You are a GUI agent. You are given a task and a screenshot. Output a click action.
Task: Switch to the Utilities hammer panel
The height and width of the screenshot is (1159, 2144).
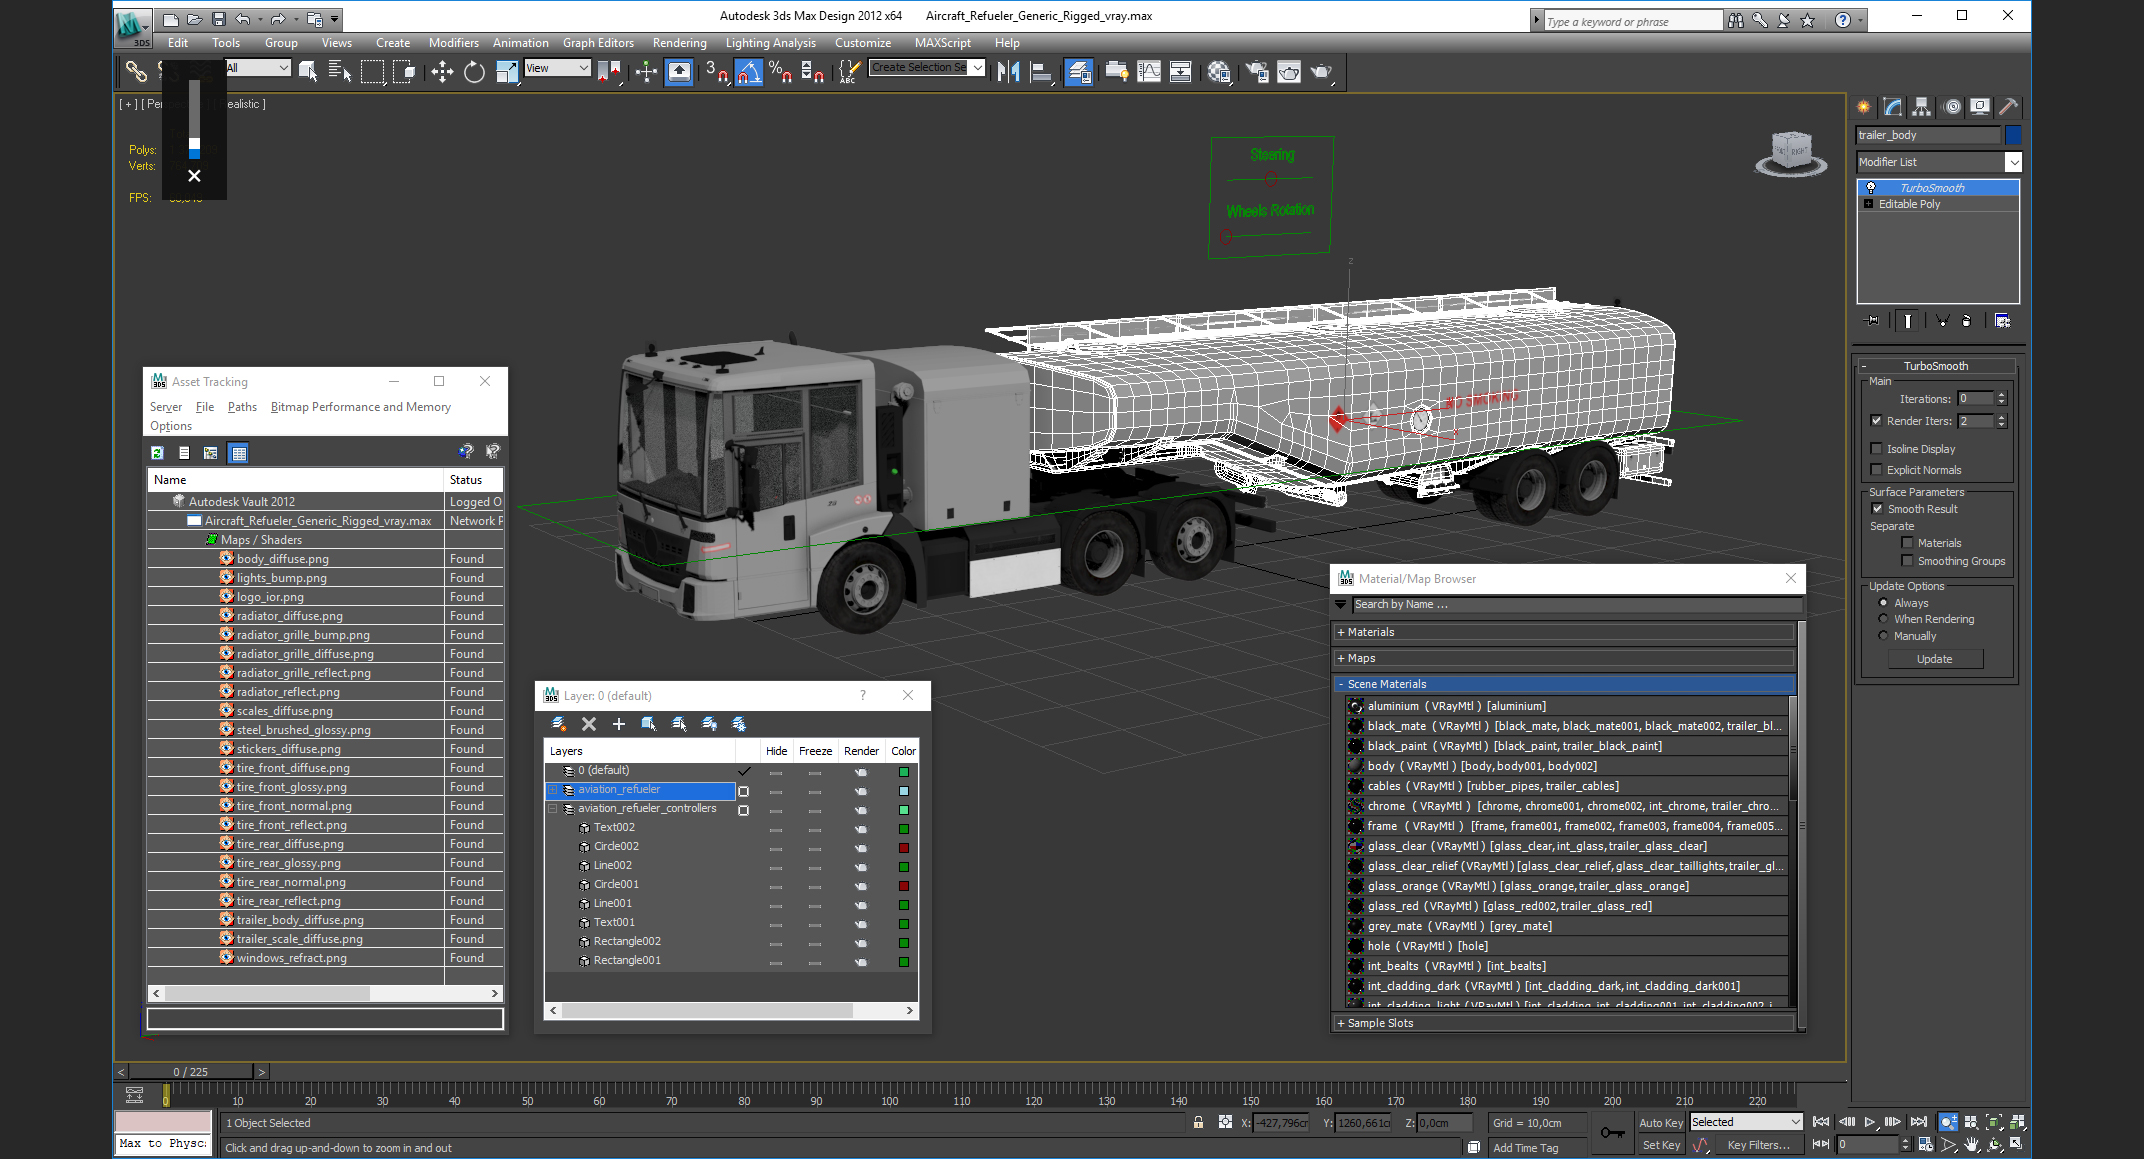point(2009,107)
